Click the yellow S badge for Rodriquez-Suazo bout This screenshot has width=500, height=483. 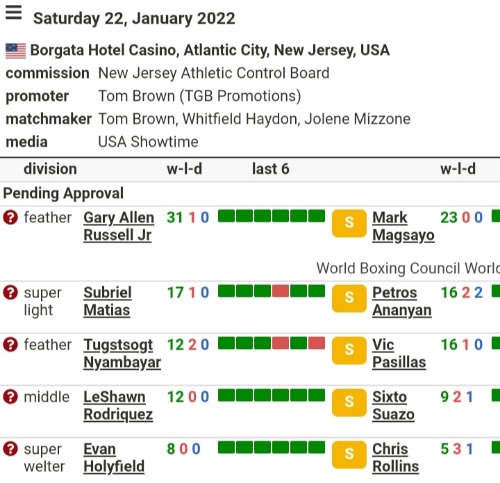pyautogui.click(x=349, y=402)
